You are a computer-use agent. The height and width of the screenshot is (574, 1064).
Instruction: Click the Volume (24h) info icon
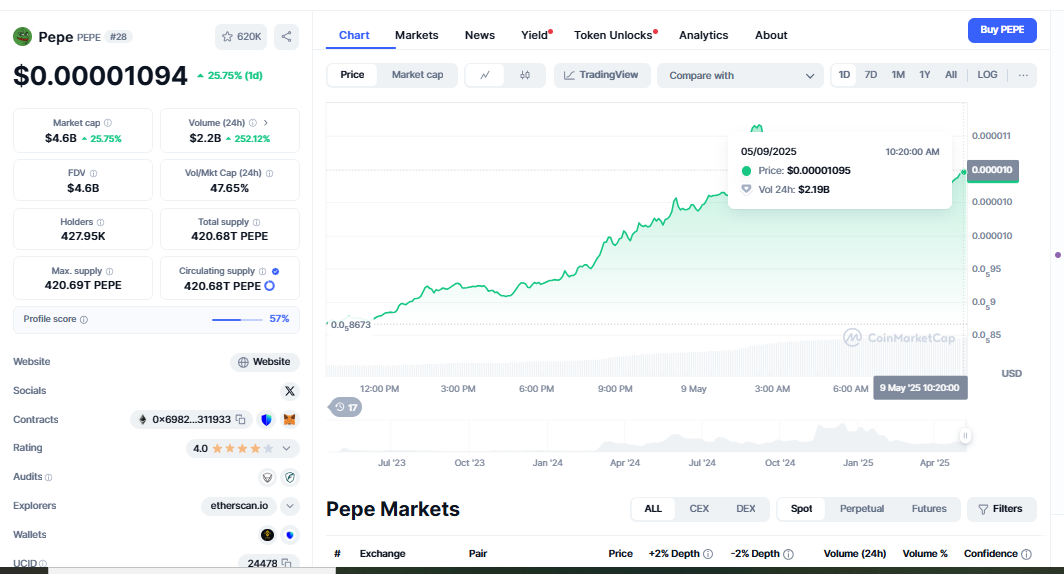pos(252,123)
